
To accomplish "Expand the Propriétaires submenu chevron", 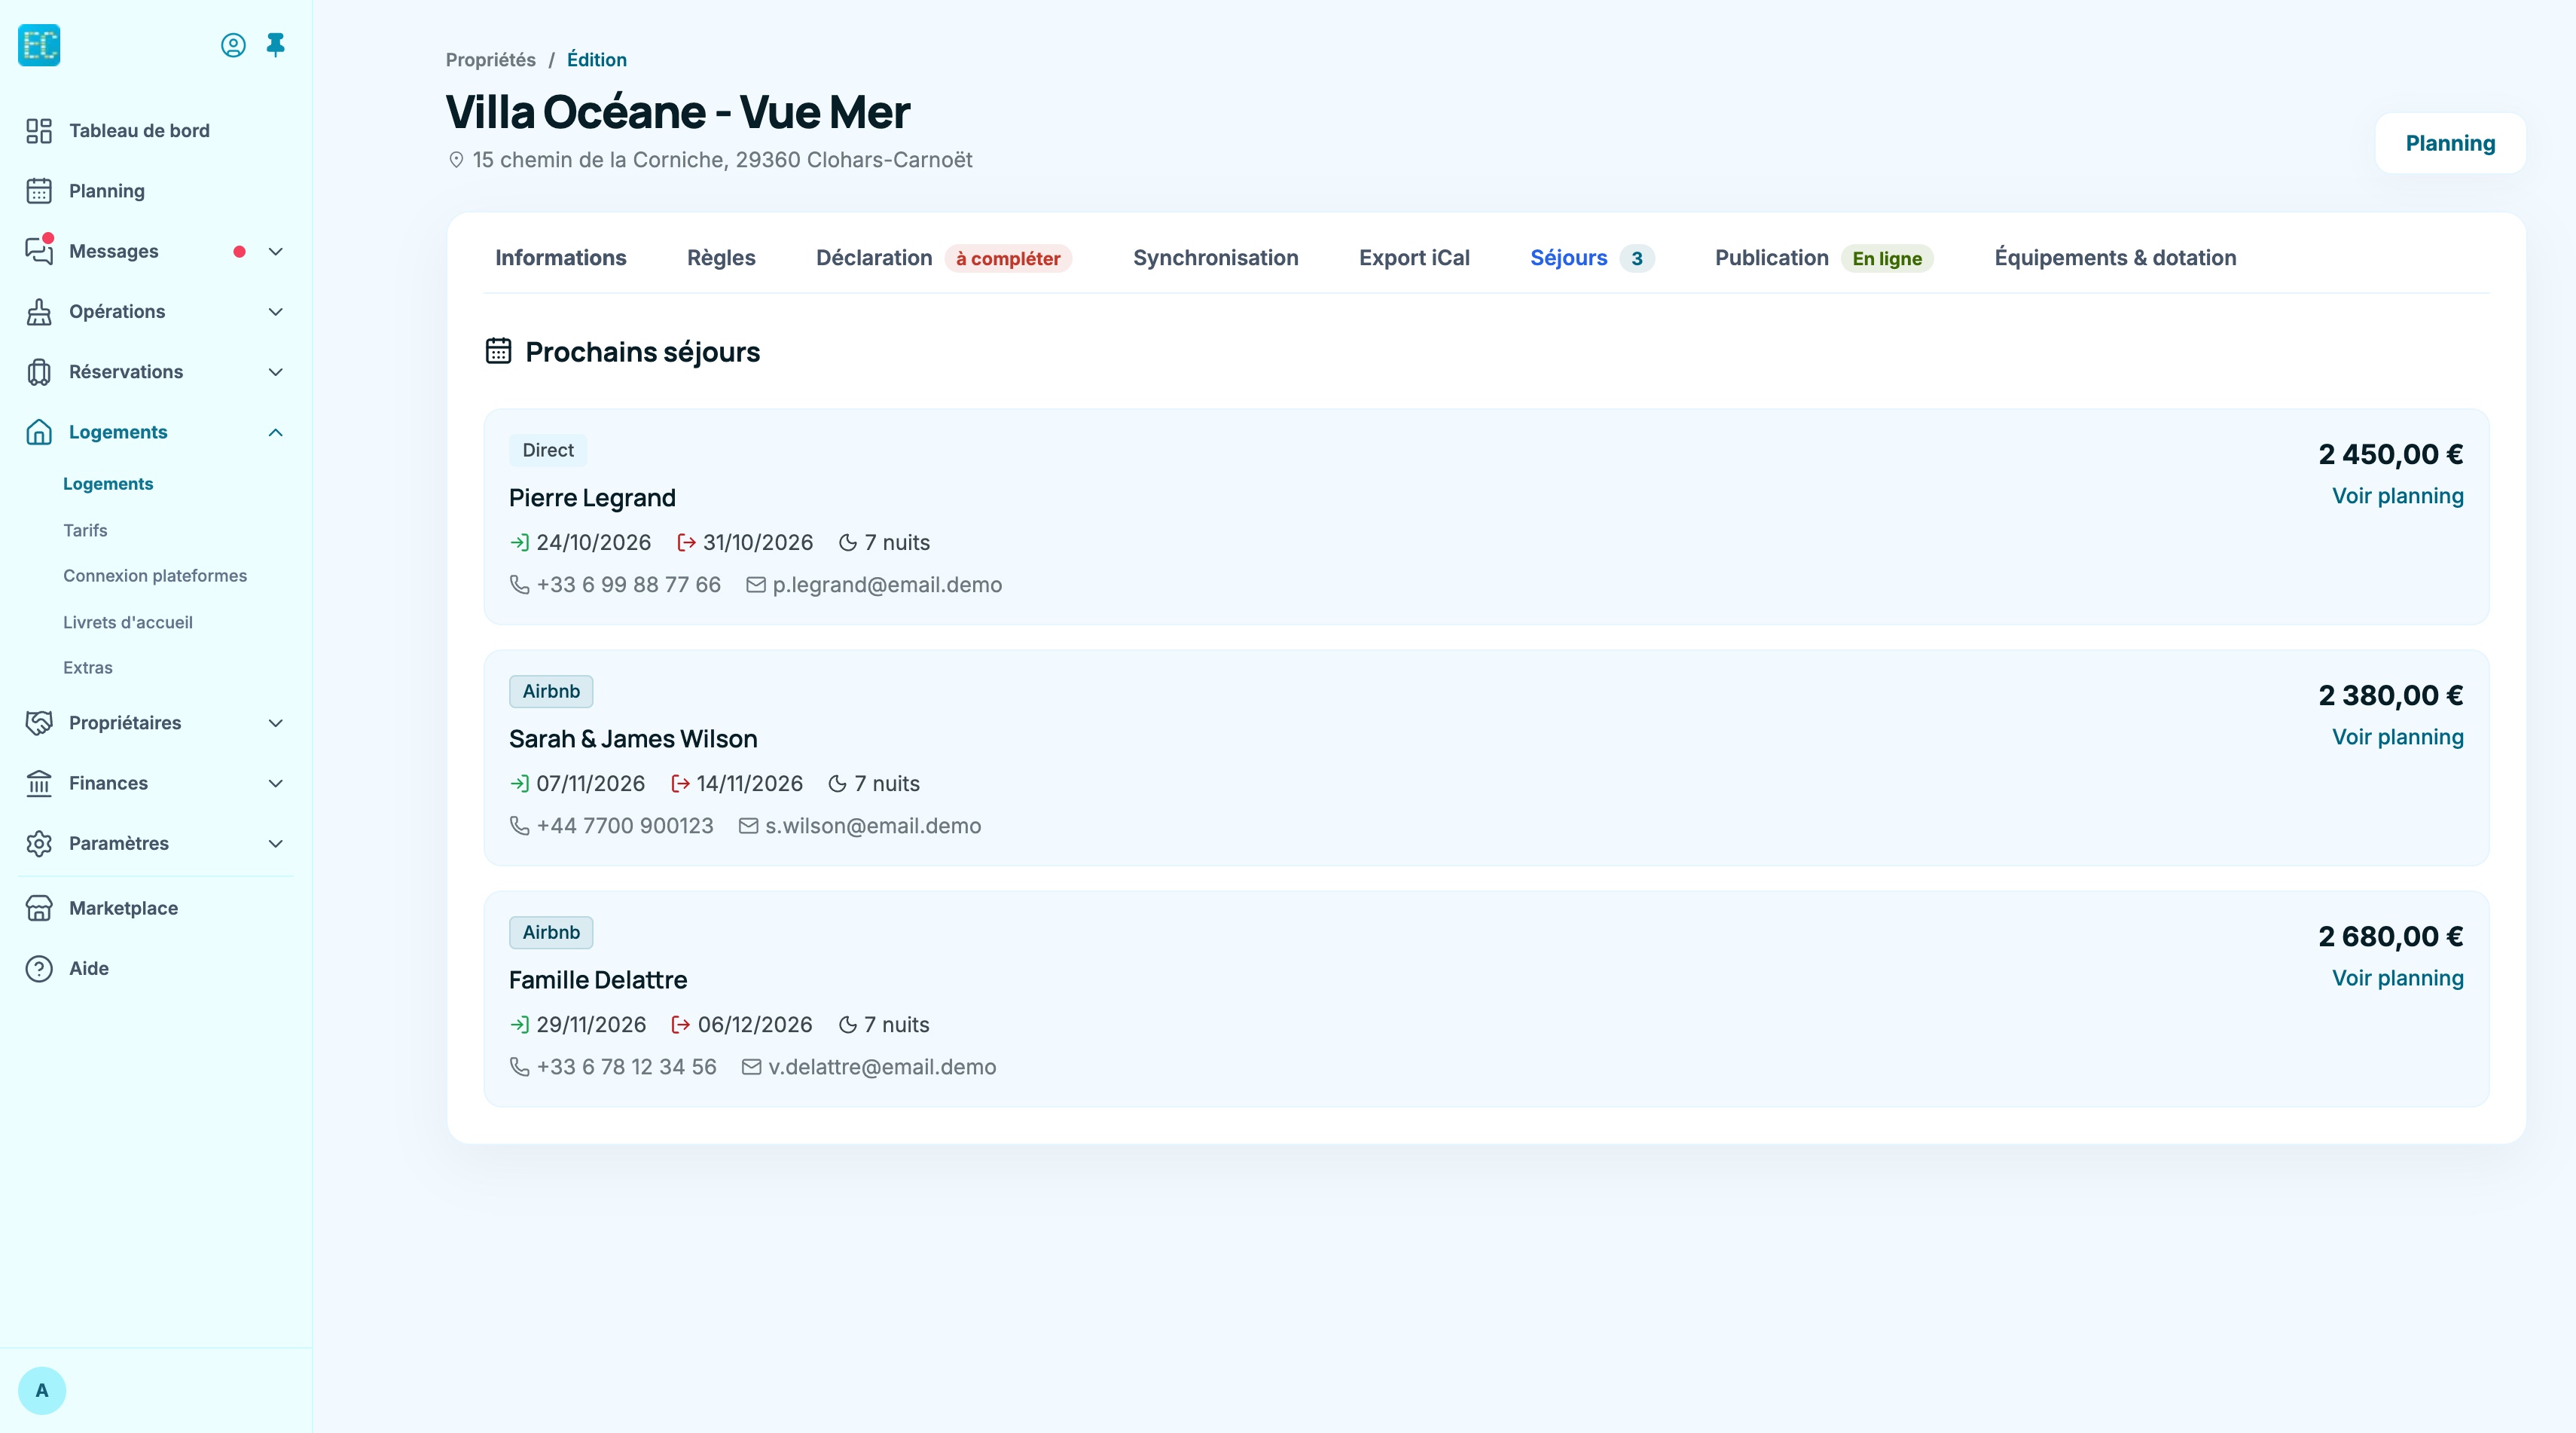I will [276, 723].
